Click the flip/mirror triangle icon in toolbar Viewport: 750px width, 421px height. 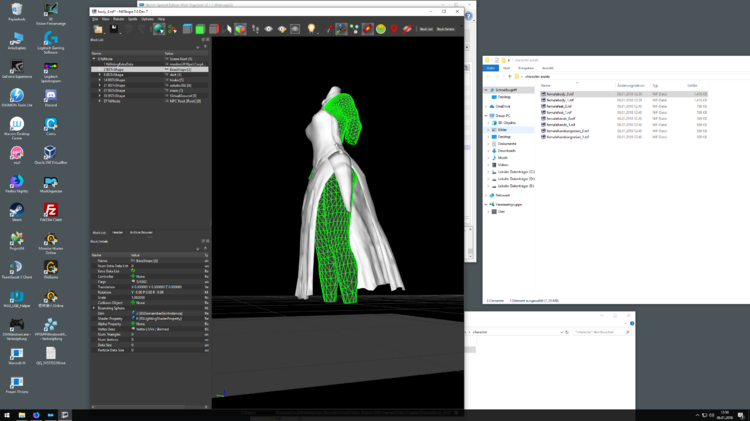point(227,29)
